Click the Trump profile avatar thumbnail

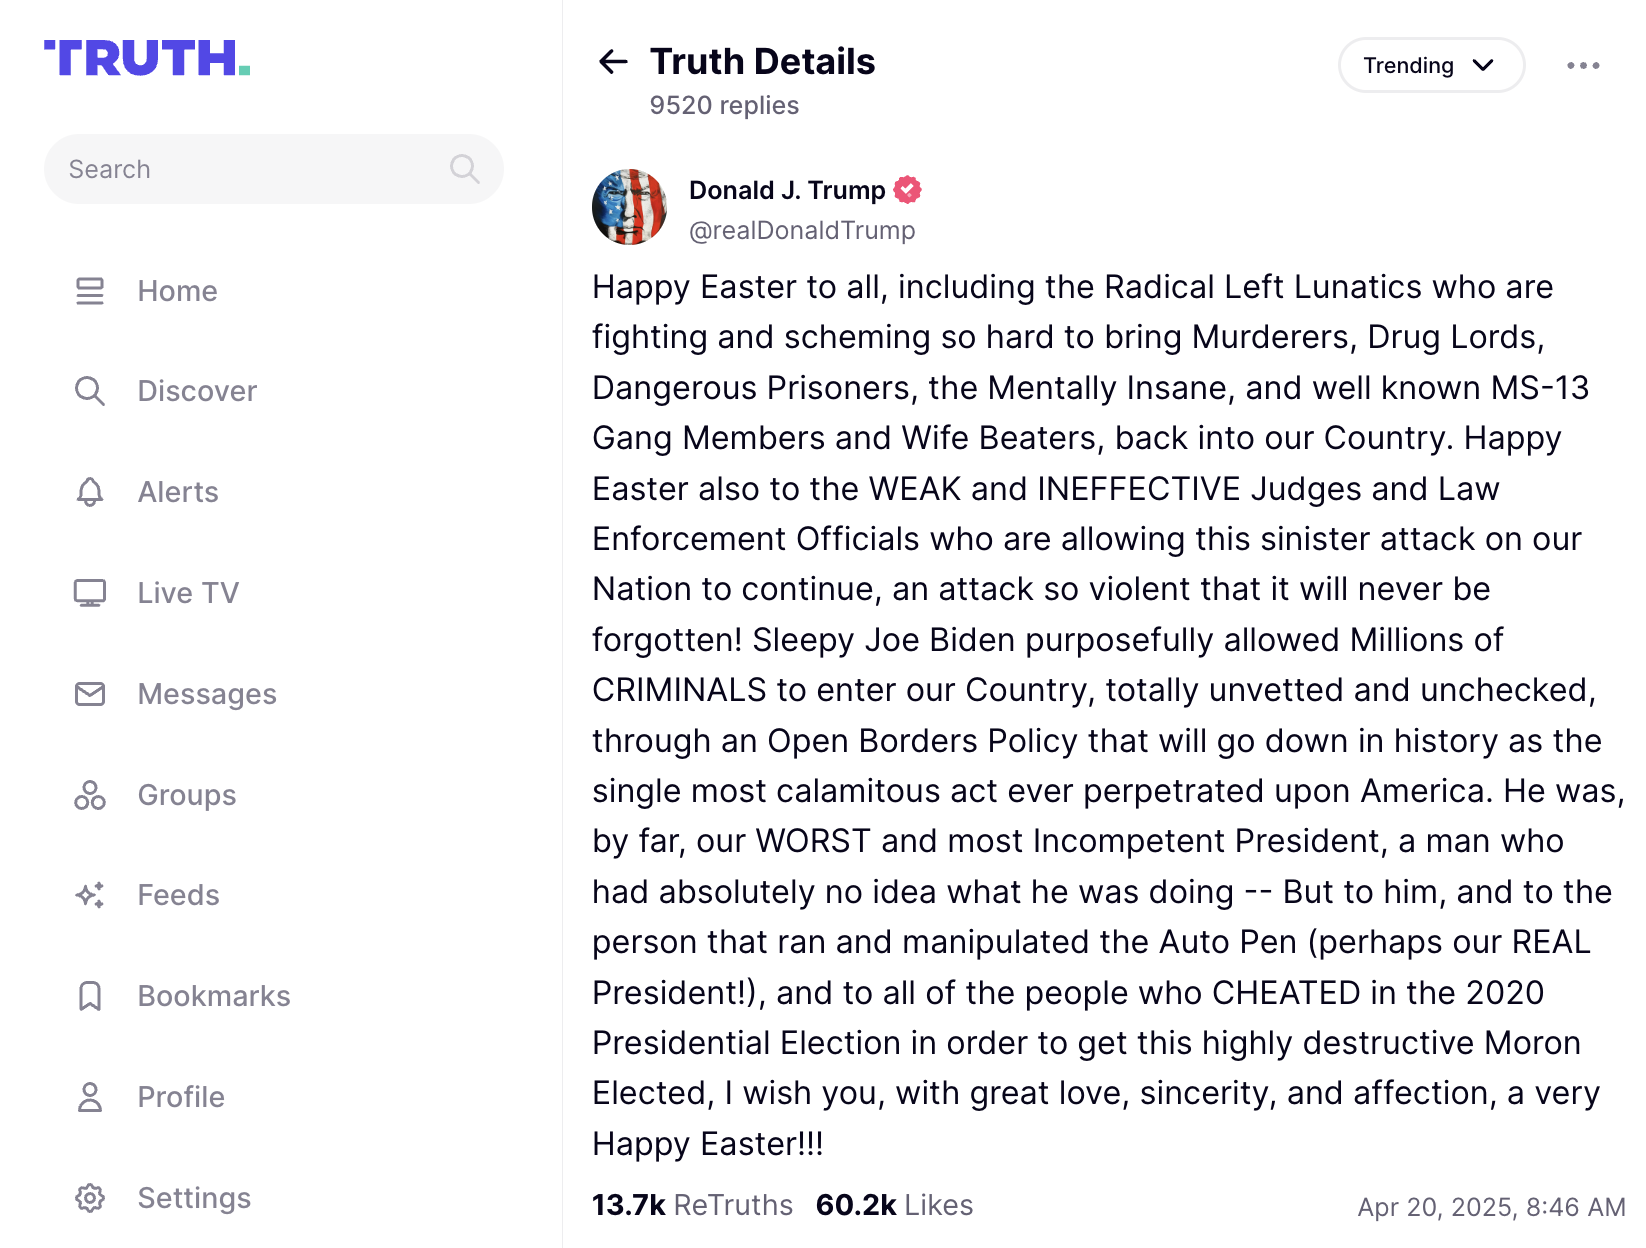[x=629, y=207]
